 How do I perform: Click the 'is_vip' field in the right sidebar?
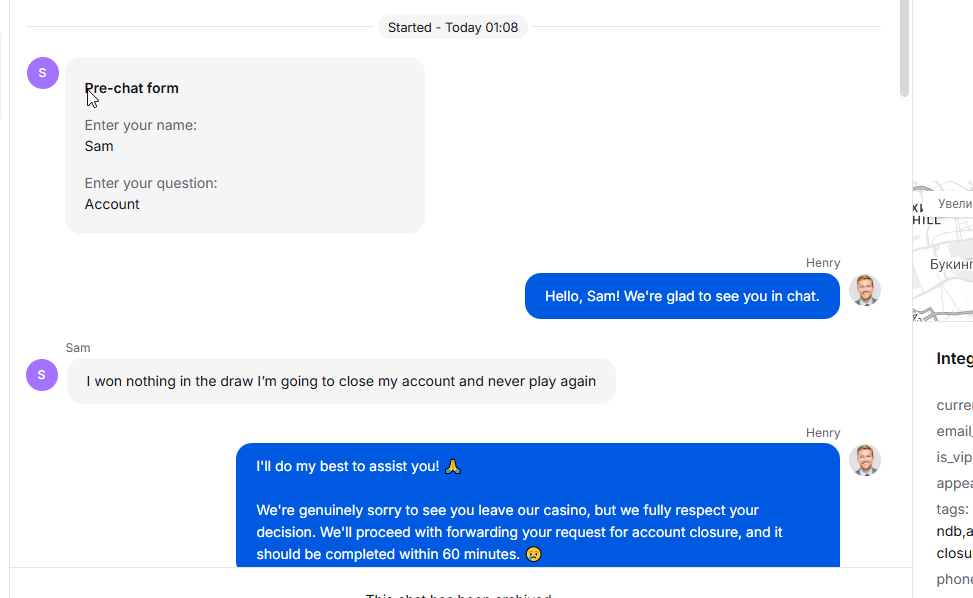click(x=953, y=457)
